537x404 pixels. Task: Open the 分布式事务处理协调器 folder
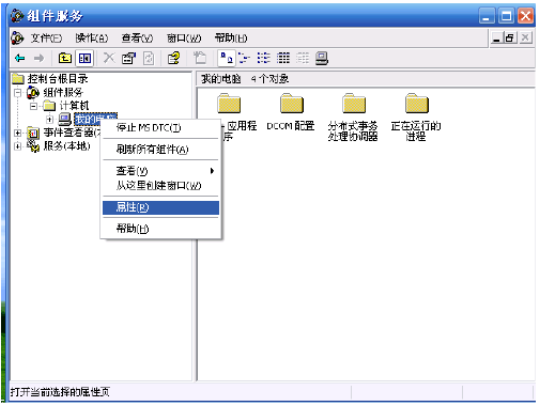(353, 117)
